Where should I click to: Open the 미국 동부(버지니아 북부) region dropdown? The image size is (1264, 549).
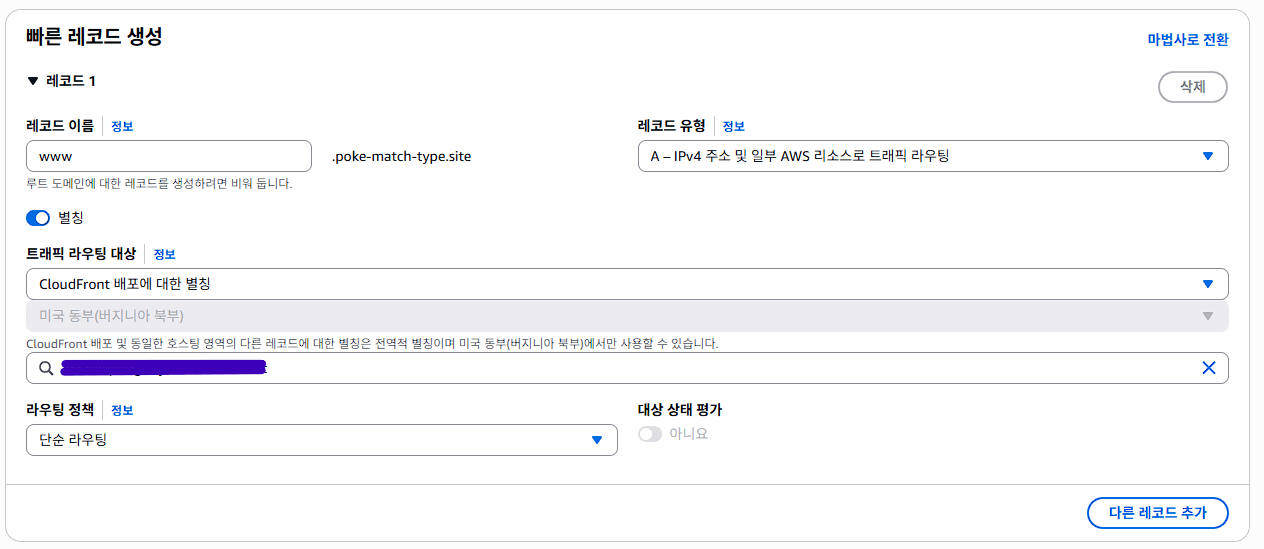pos(627,316)
